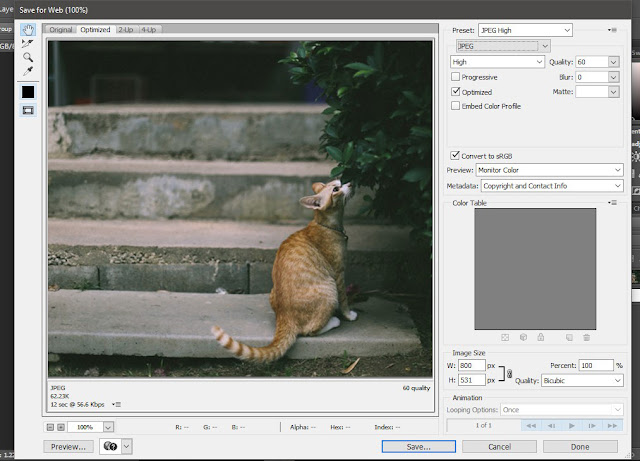Switch to the 4-Up tab
The width and height of the screenshot is (640, 461).
tap(149, 30)
